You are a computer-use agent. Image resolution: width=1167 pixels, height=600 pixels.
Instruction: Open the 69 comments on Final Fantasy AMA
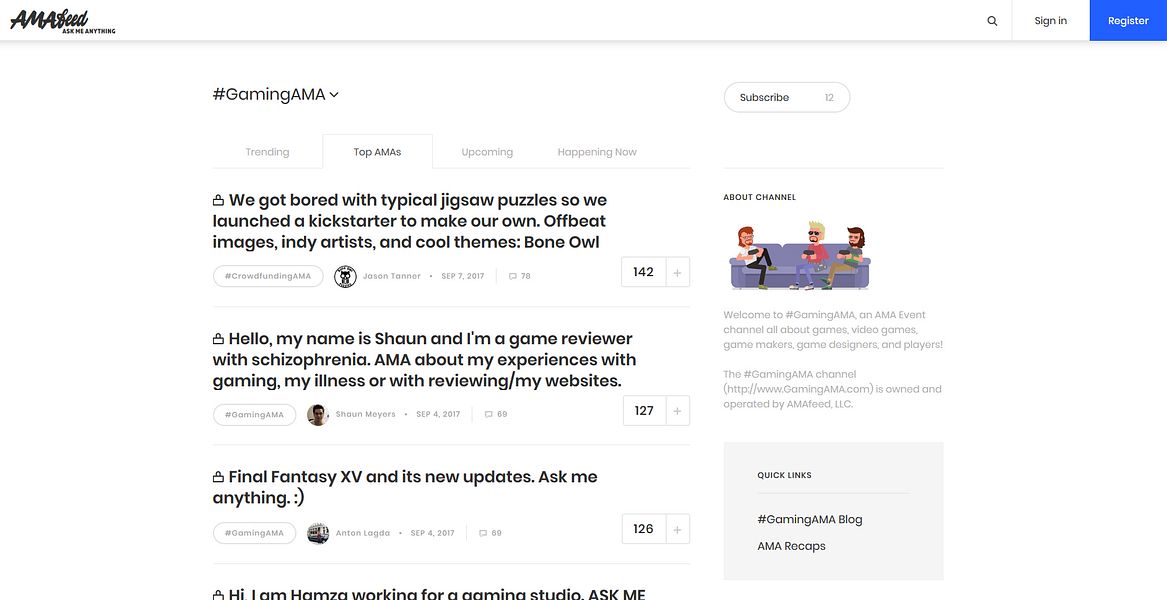click(x=490, y=533)
